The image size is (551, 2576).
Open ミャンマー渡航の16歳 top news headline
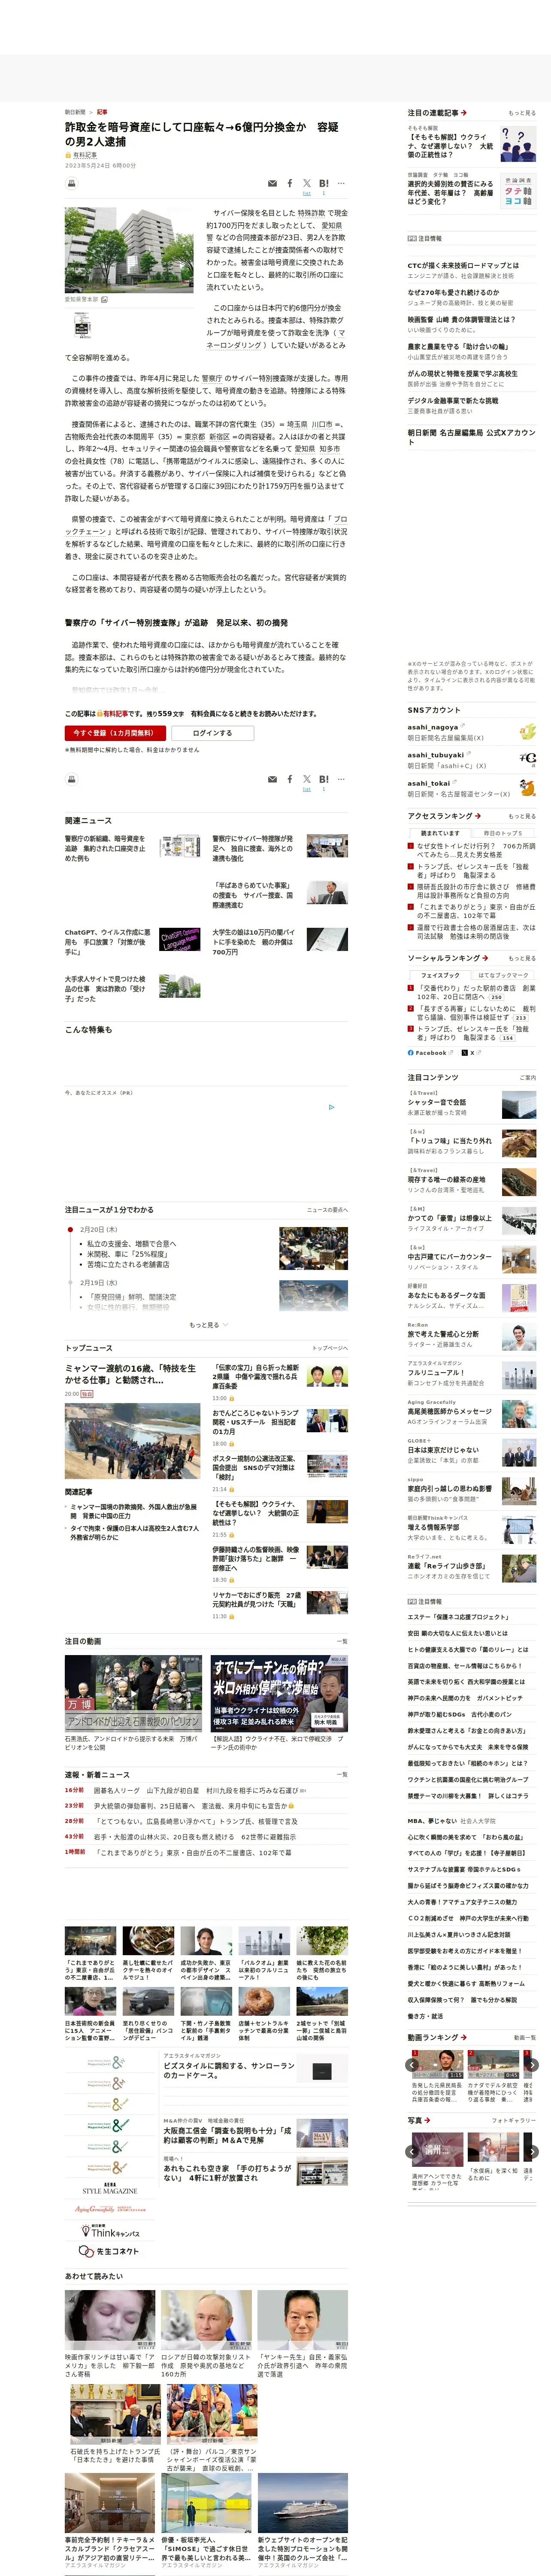click(x=130, y=1374)
